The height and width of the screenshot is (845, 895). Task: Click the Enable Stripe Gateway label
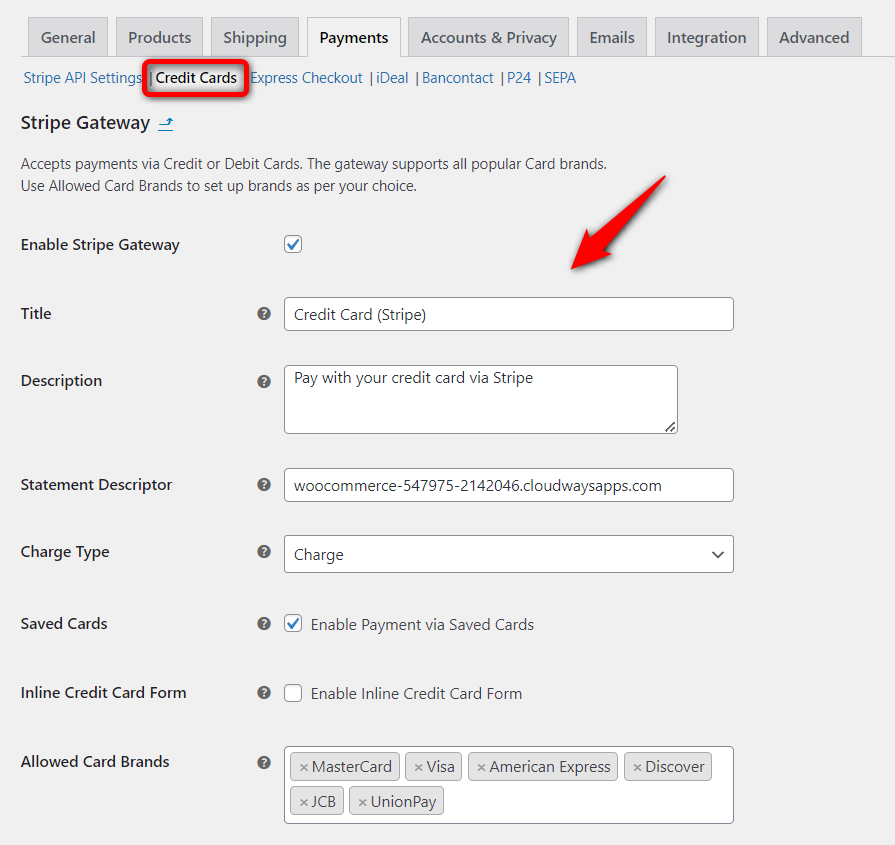(x=100, y=245)
